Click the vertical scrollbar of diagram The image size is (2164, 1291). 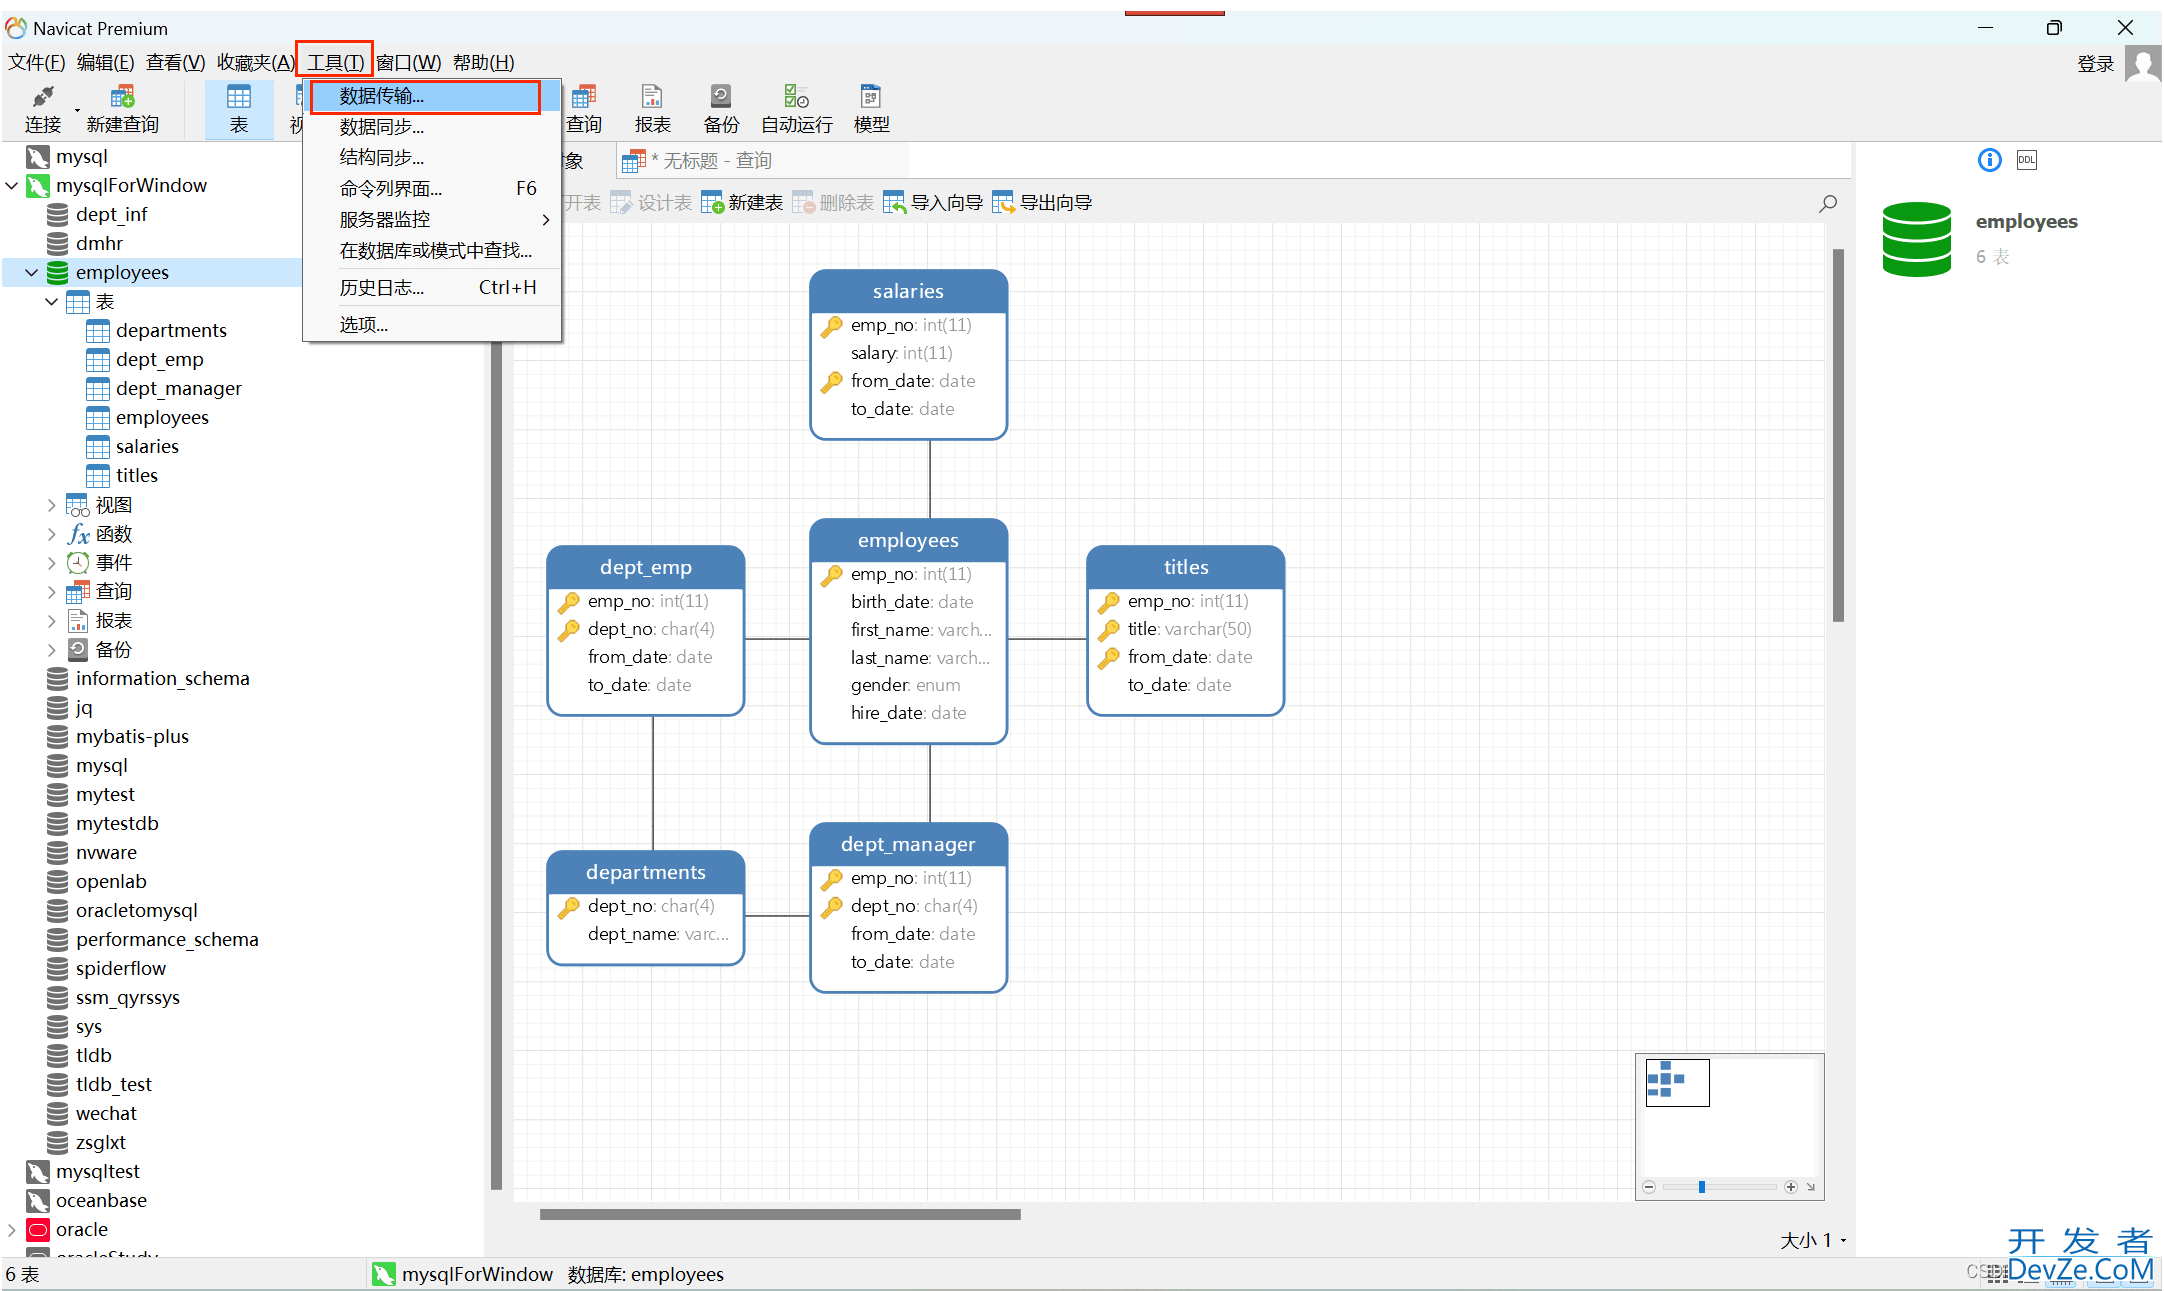pyautogui.click(x=1838, y=435)
